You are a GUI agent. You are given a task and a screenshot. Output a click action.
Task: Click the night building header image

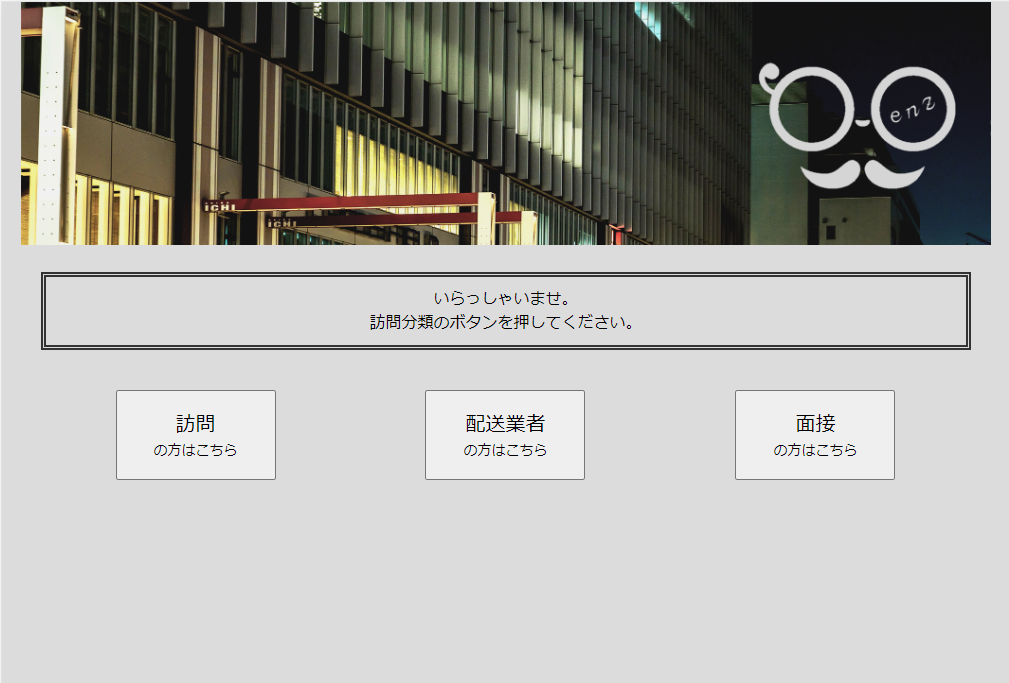click(506, 123)
